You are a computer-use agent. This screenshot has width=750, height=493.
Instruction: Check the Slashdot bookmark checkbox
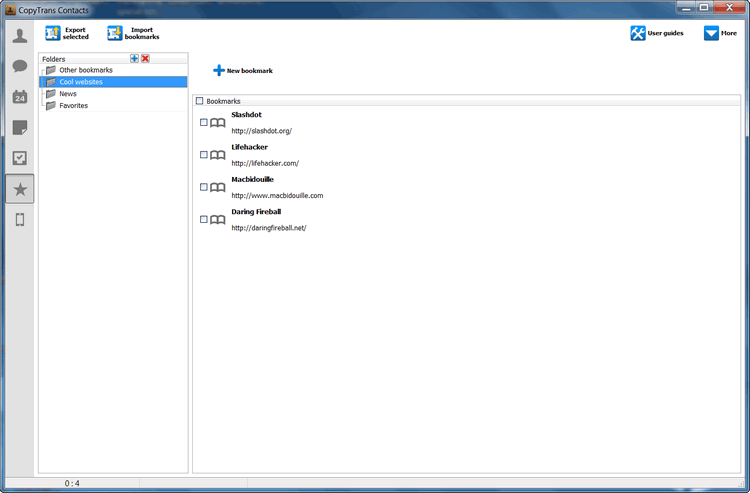204,122
